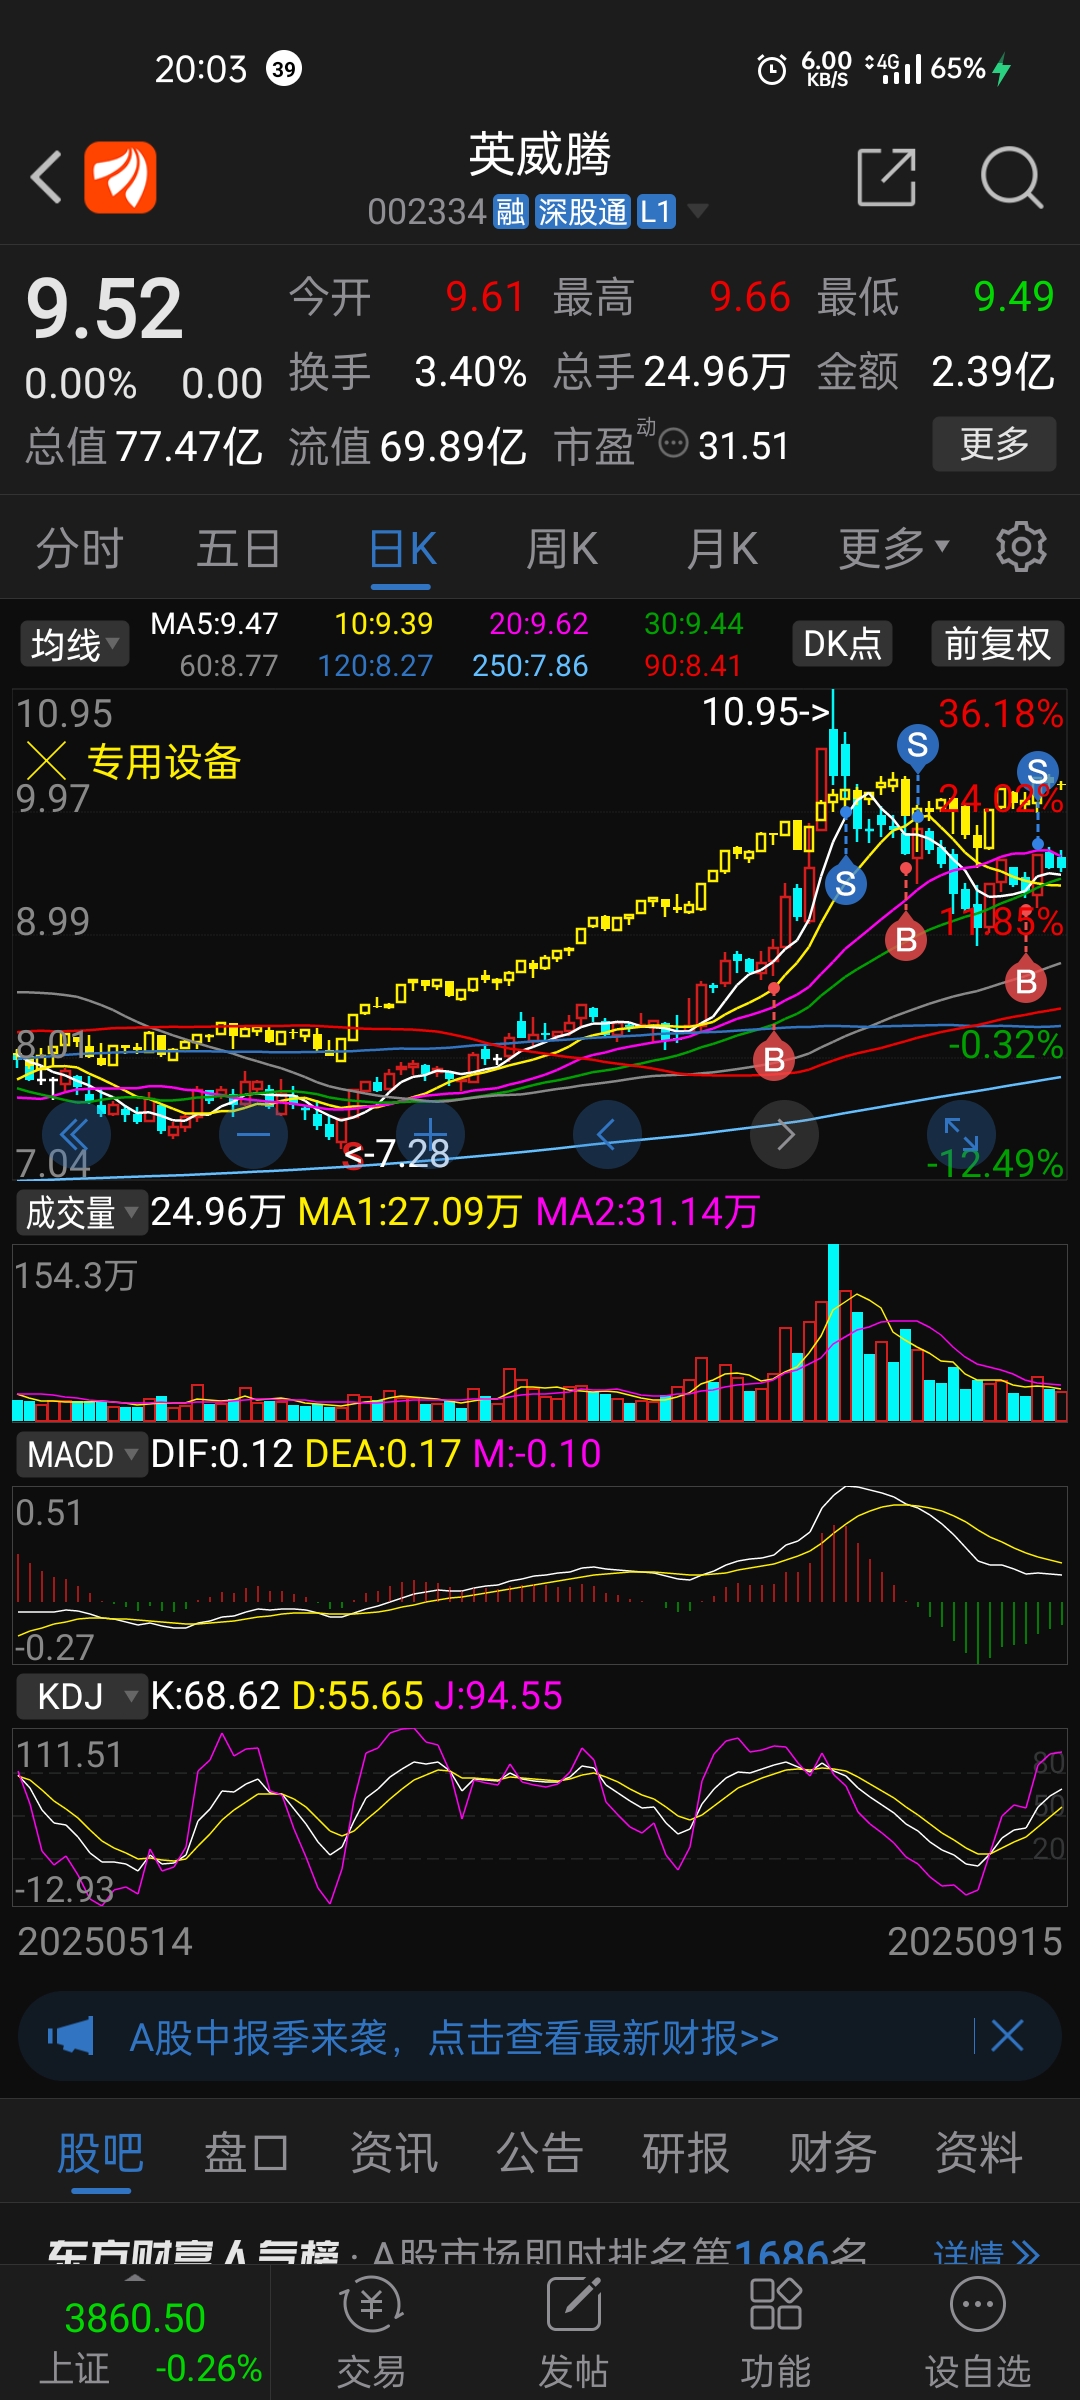The height and width of the screenshot is (2400, 1080).
Task: Switch to 五日 chart tab
Action: 238,548
